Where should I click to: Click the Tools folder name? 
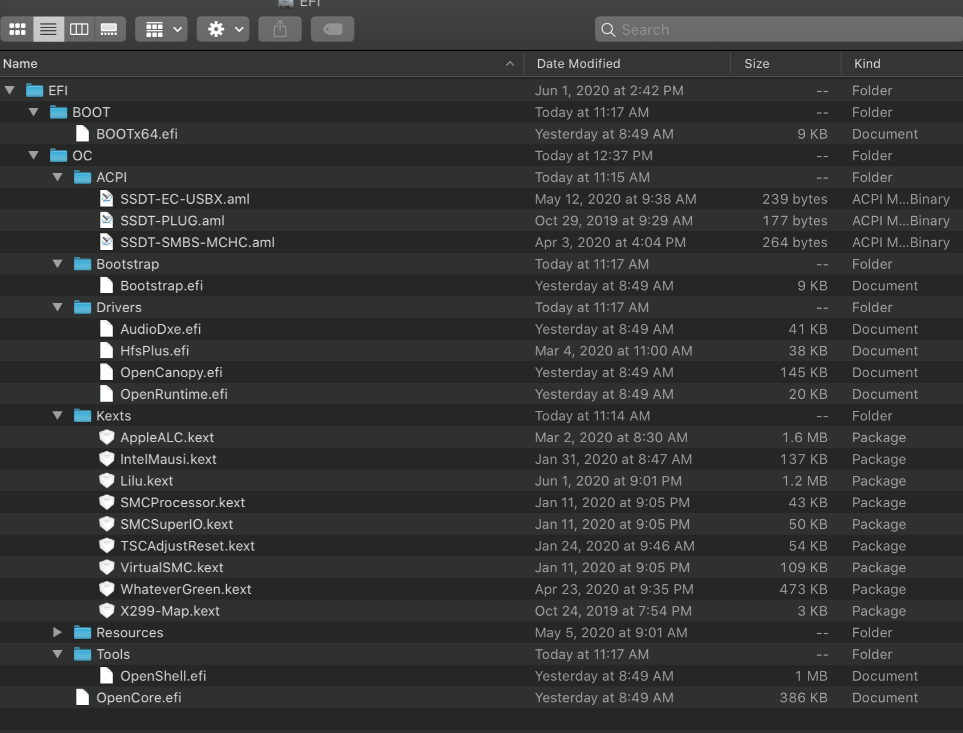pos(113,654)
